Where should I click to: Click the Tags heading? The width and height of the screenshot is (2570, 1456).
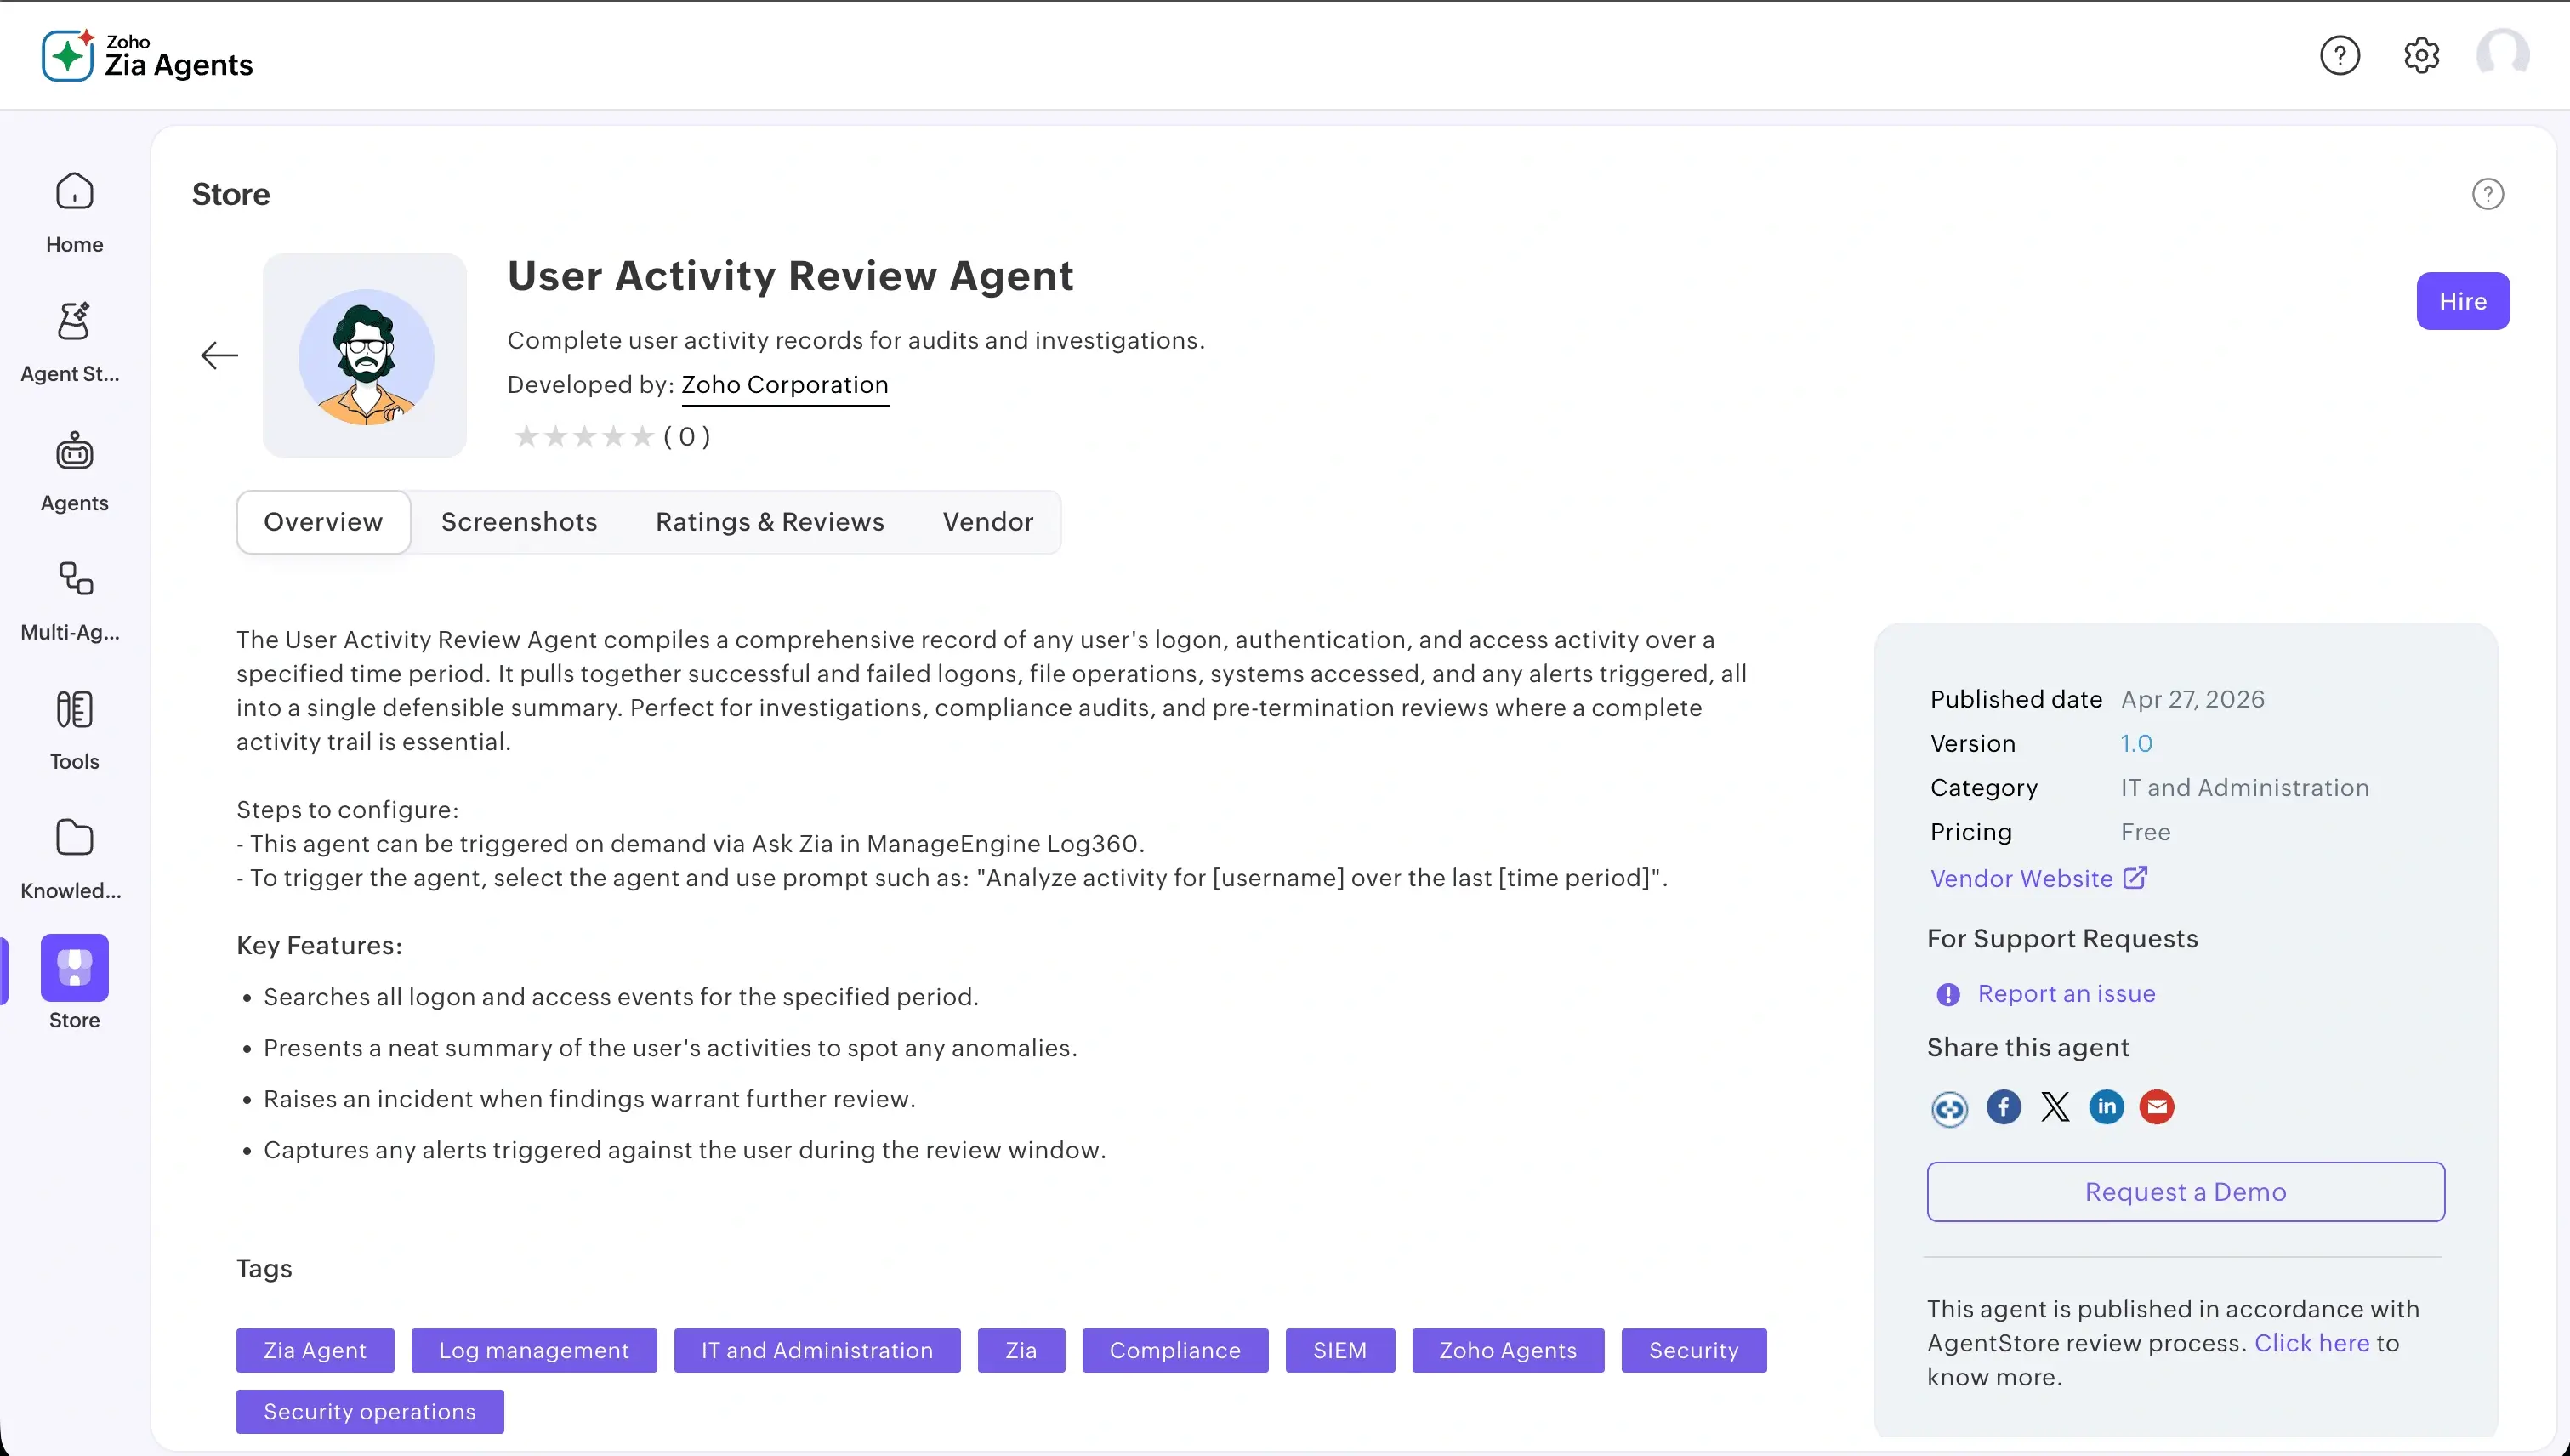point(264,1268)
